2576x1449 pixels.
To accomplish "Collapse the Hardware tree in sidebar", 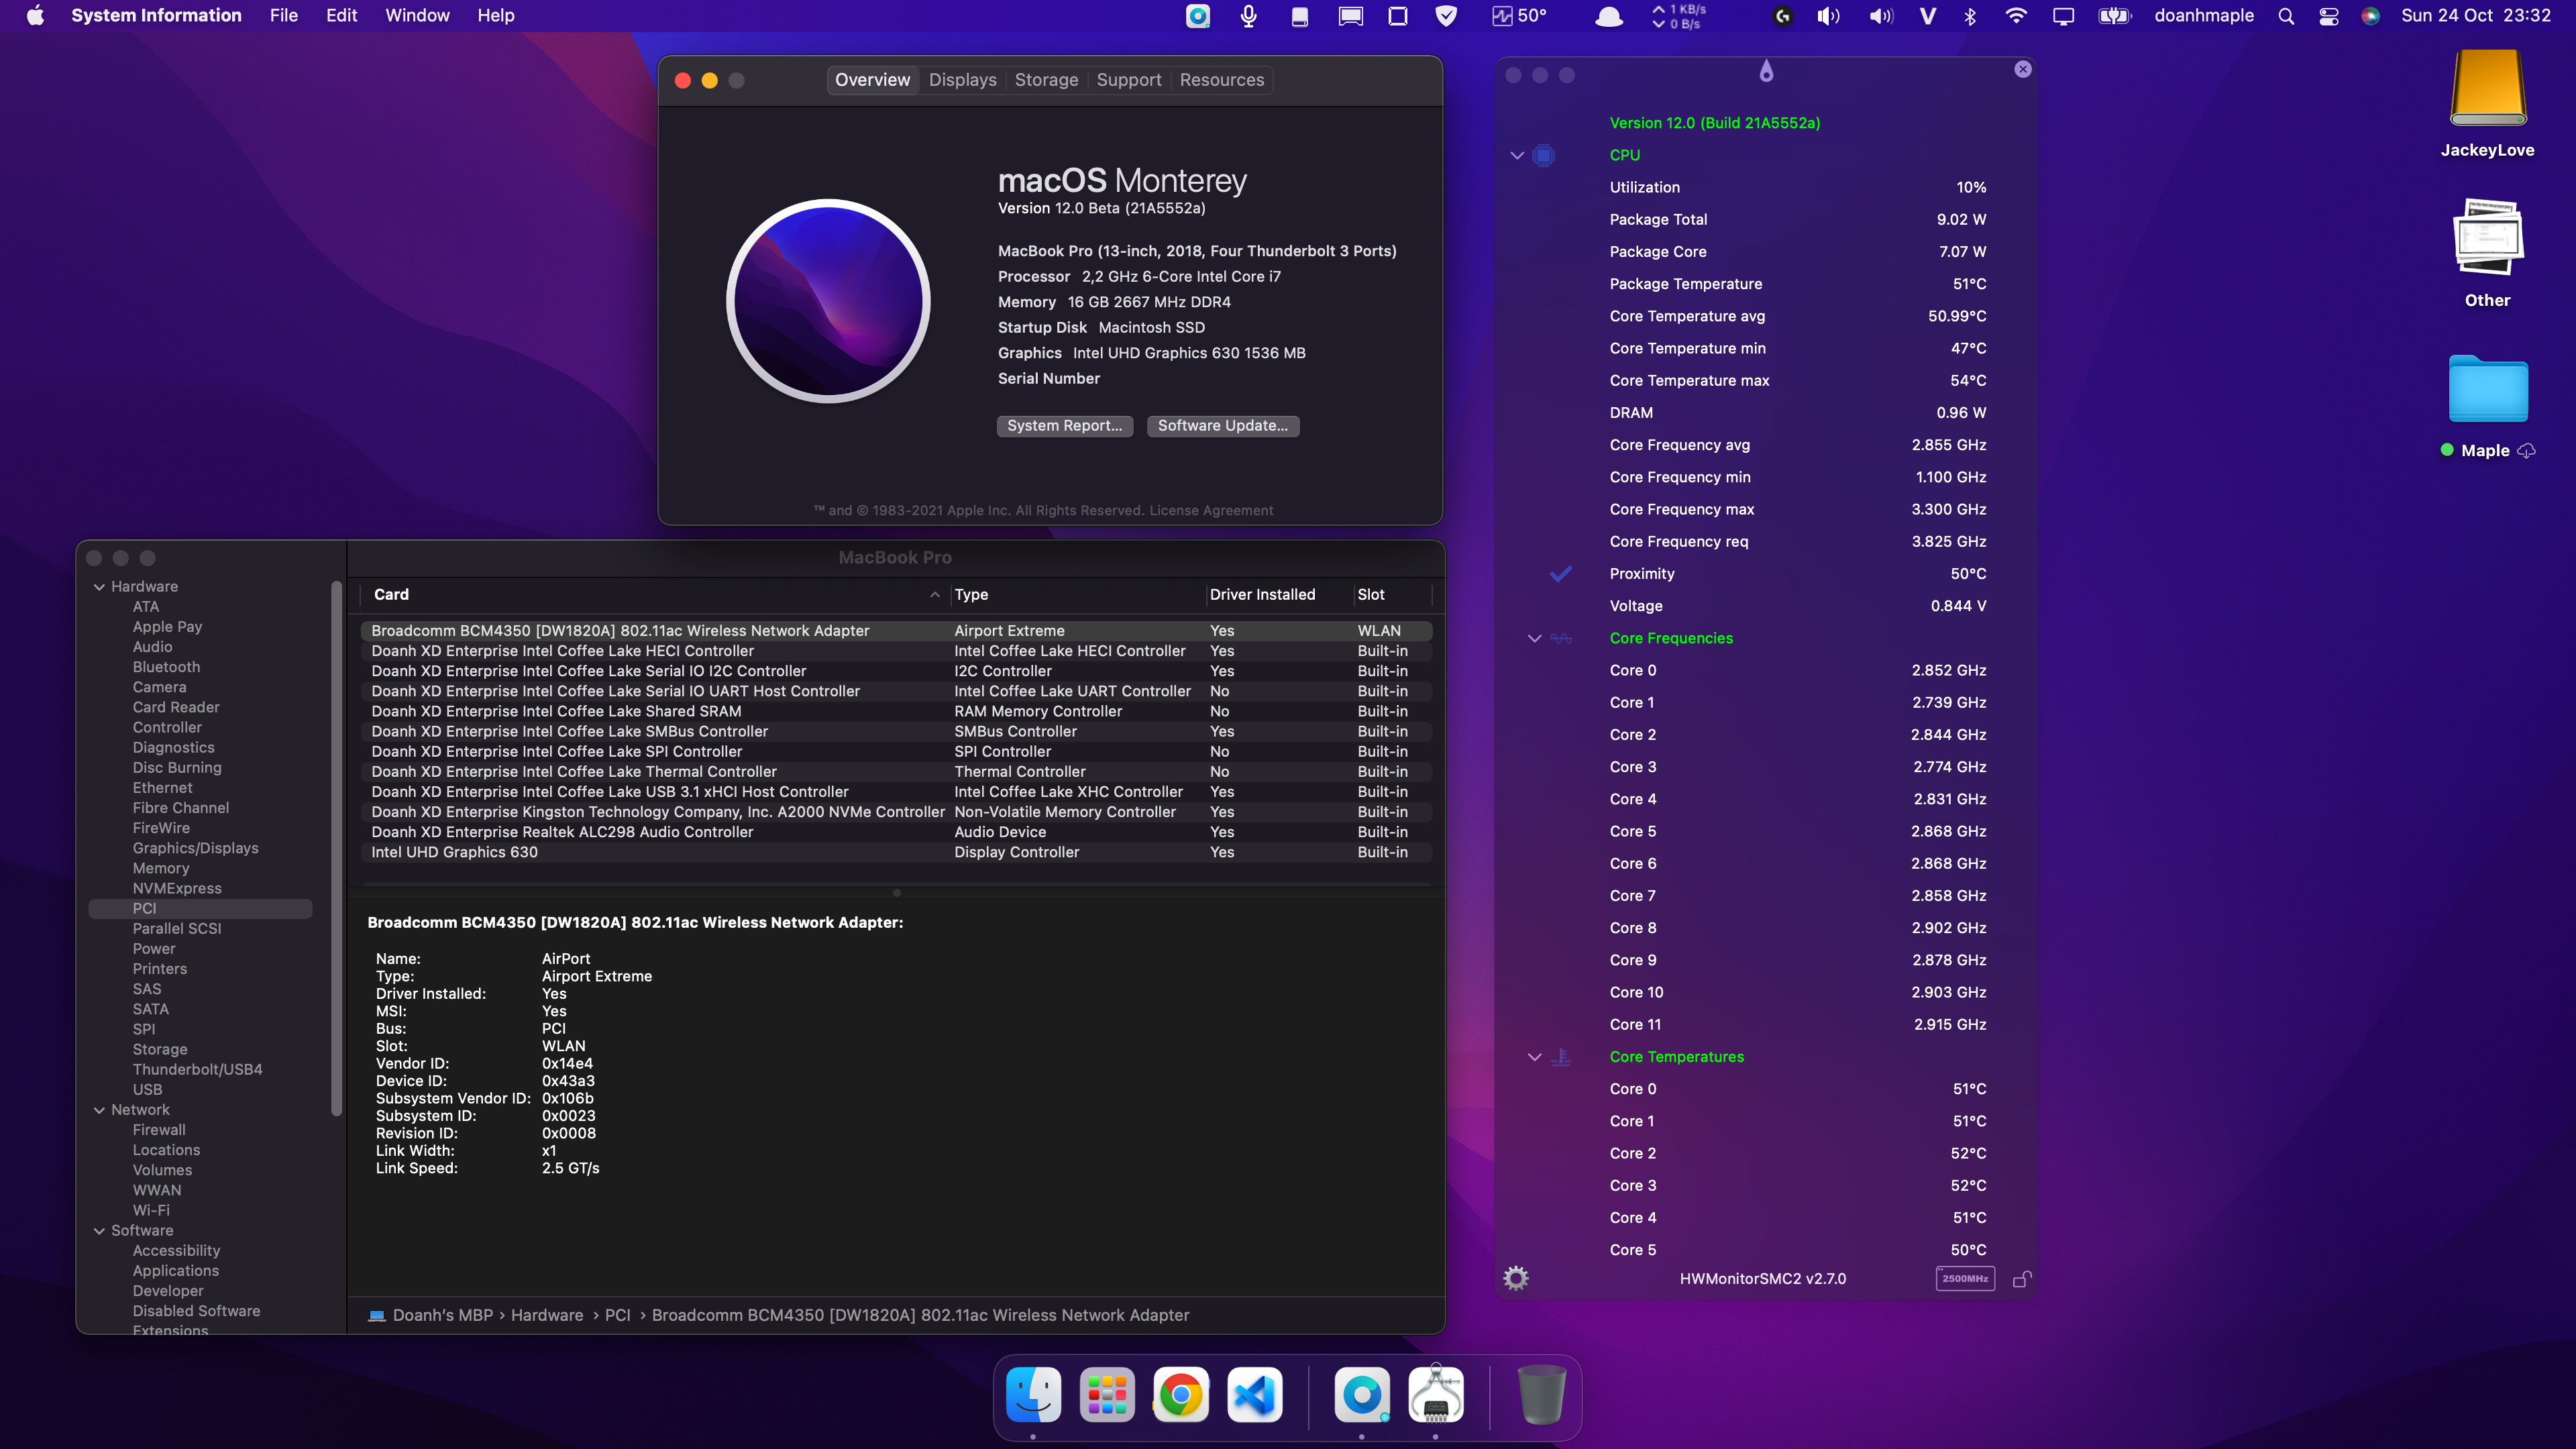I will click(99, 587).
